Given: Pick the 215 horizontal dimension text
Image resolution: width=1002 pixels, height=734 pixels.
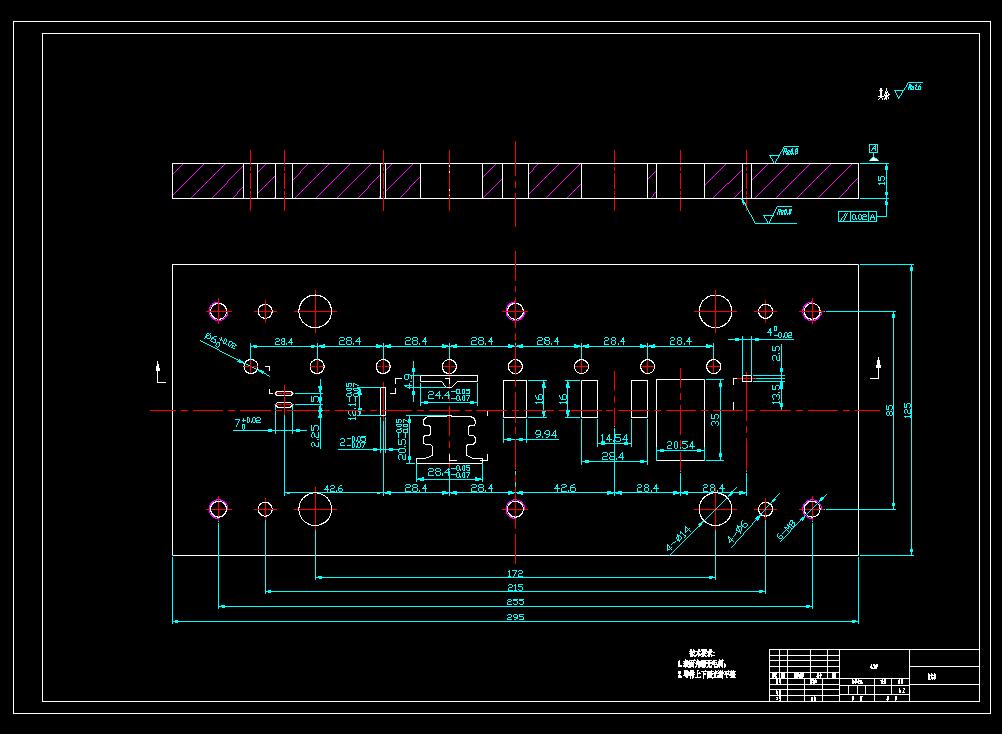Looking at the screenshot, I should pos(515,587).
